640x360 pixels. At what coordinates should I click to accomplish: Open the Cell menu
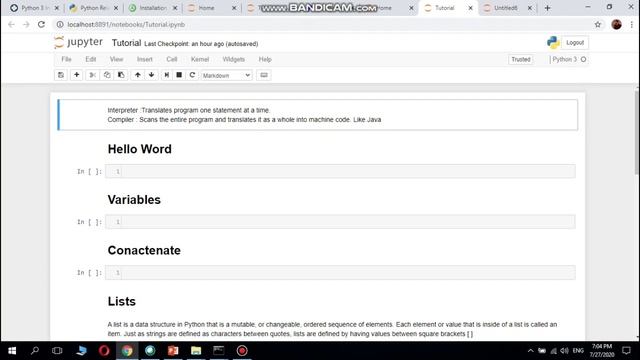tap(172, 59)
